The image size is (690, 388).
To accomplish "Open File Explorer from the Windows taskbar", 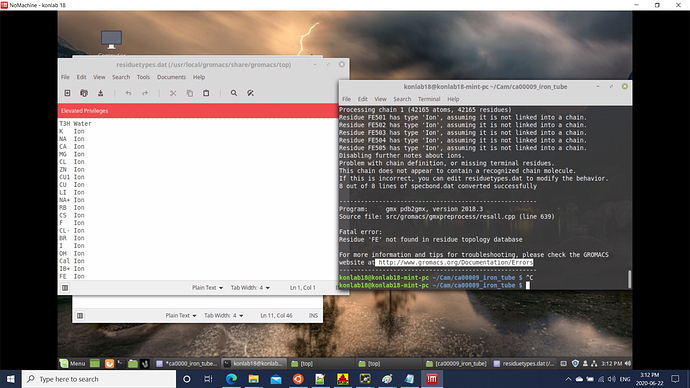I will (x=253, y=379).
